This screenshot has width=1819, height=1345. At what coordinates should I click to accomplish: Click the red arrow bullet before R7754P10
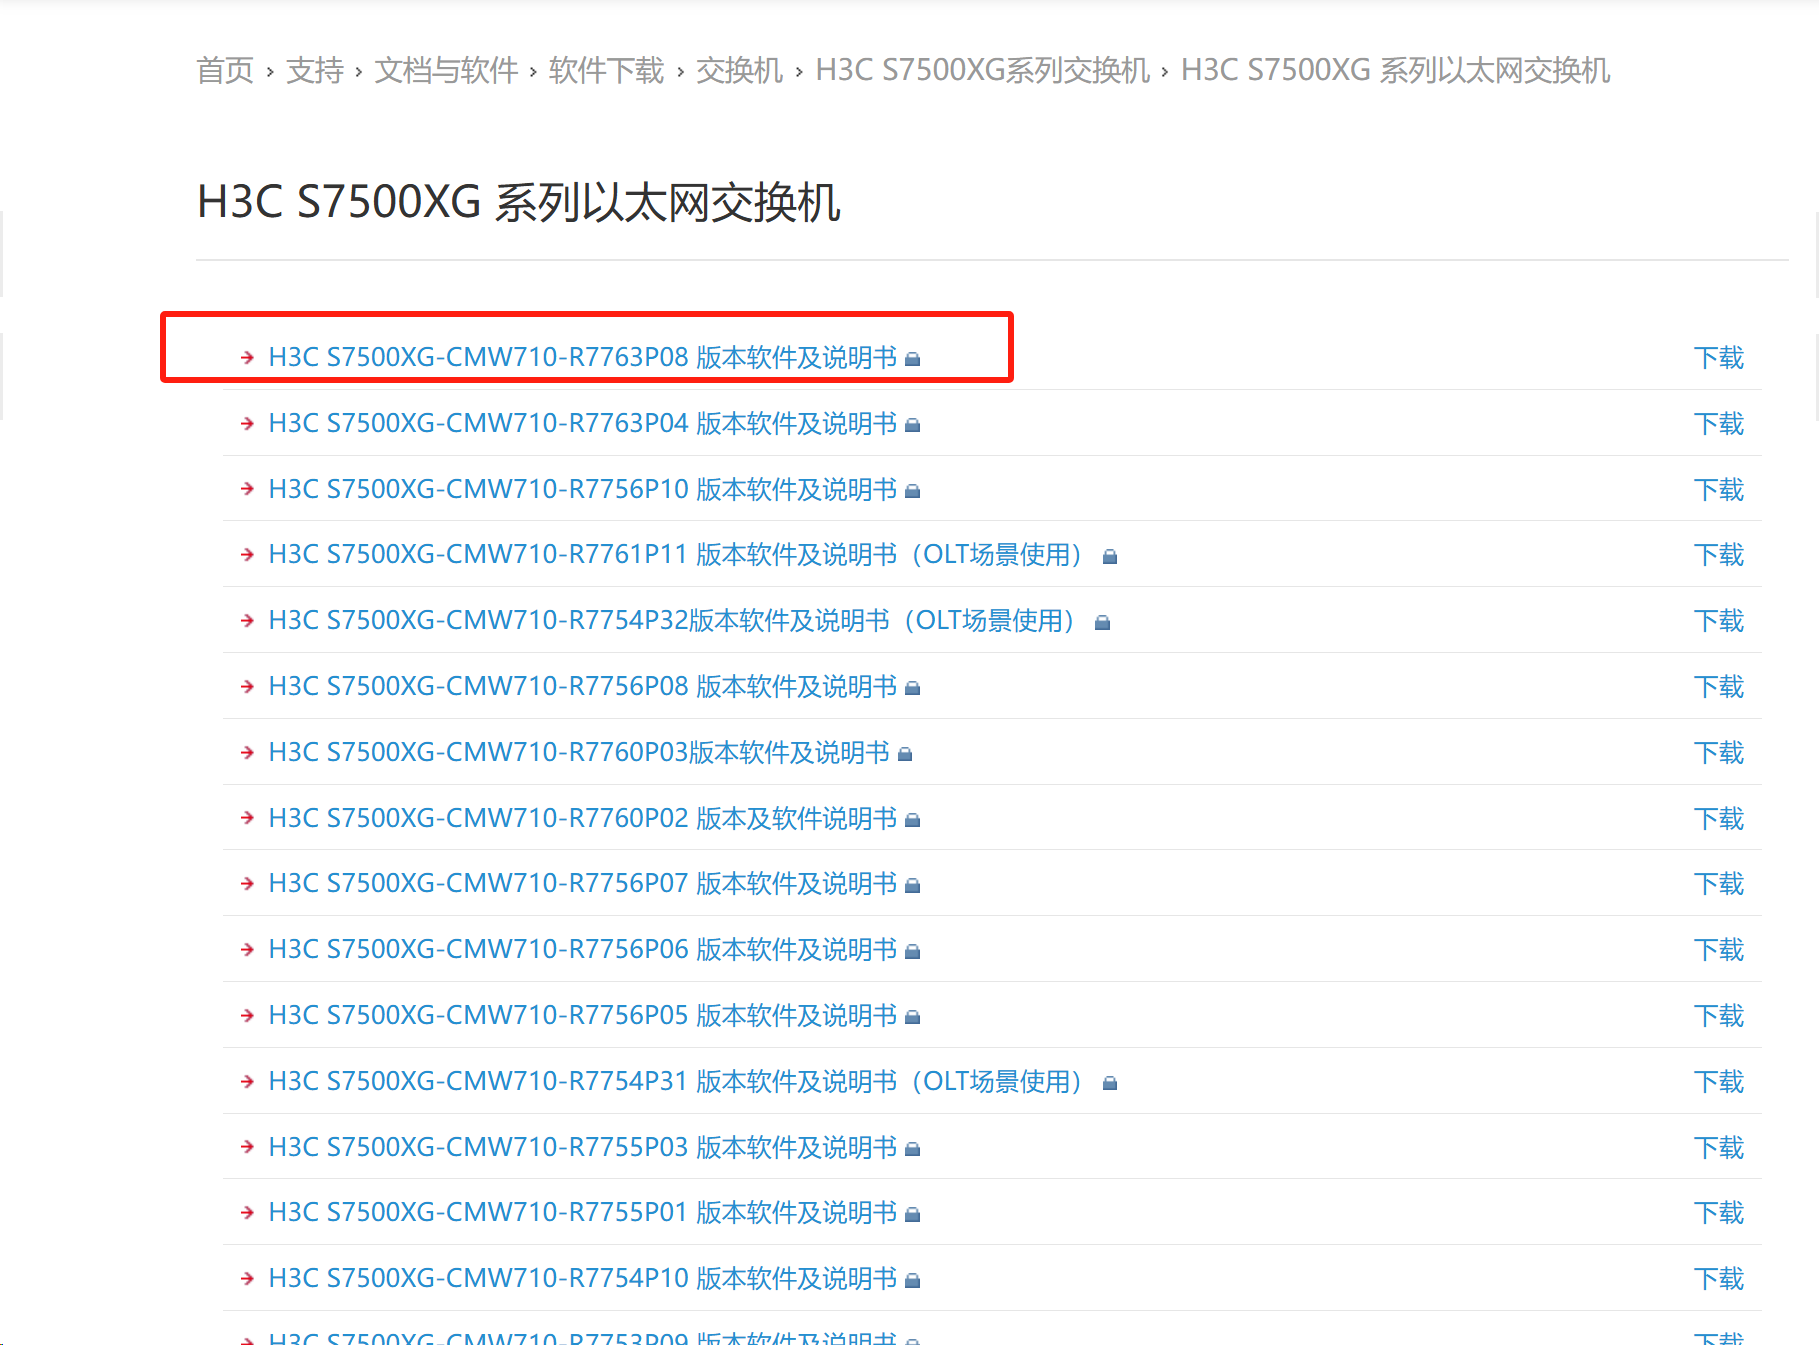pos(247,1278)
